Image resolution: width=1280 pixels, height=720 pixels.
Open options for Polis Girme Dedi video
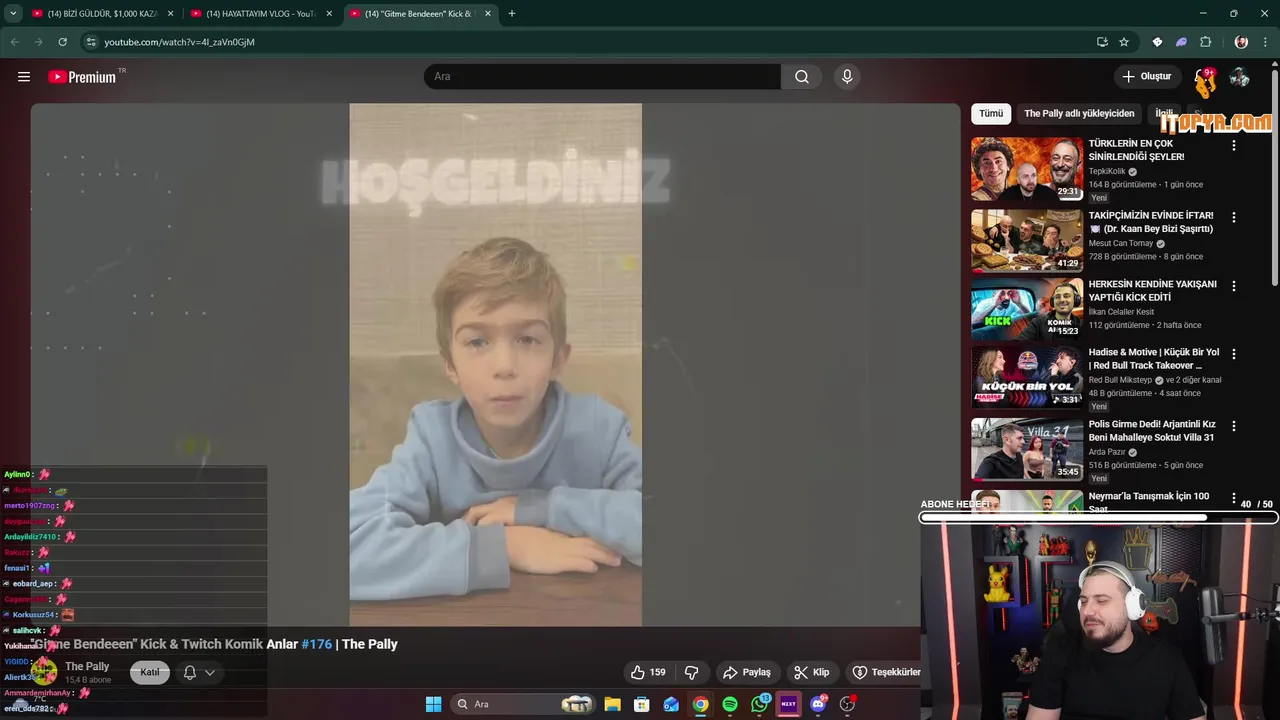(x=1233, y=426)
